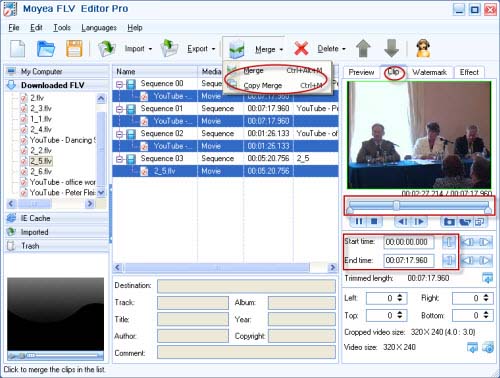The height and width of the screenshot is (378, 500).
Task: Take a snapshot with the camera icon
Action: coord(449,221)
